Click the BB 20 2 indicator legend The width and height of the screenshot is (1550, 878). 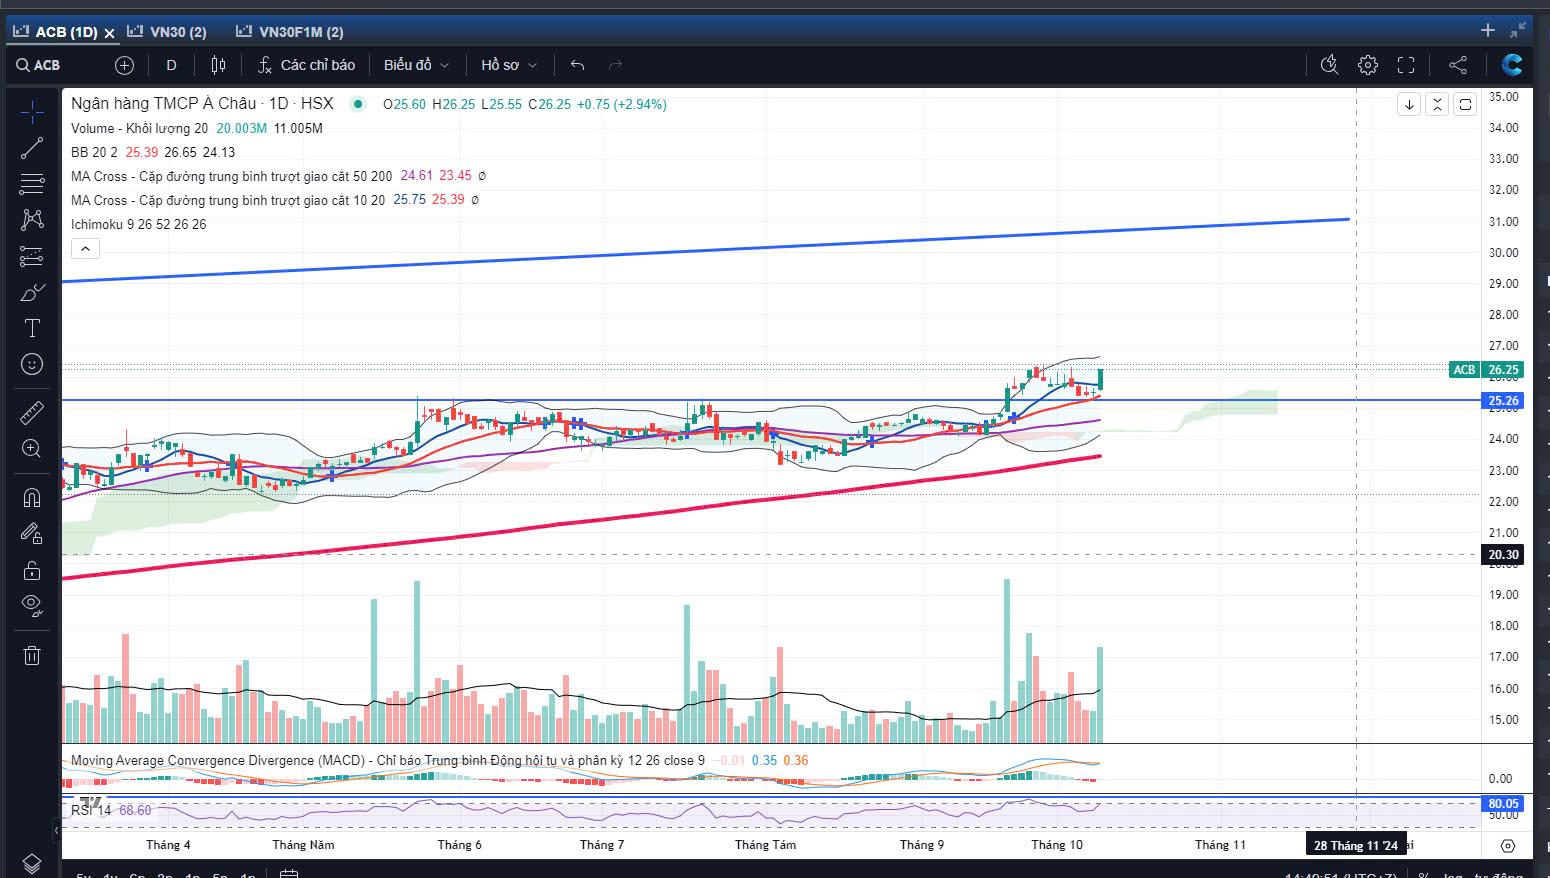click(x=95, y=152)
